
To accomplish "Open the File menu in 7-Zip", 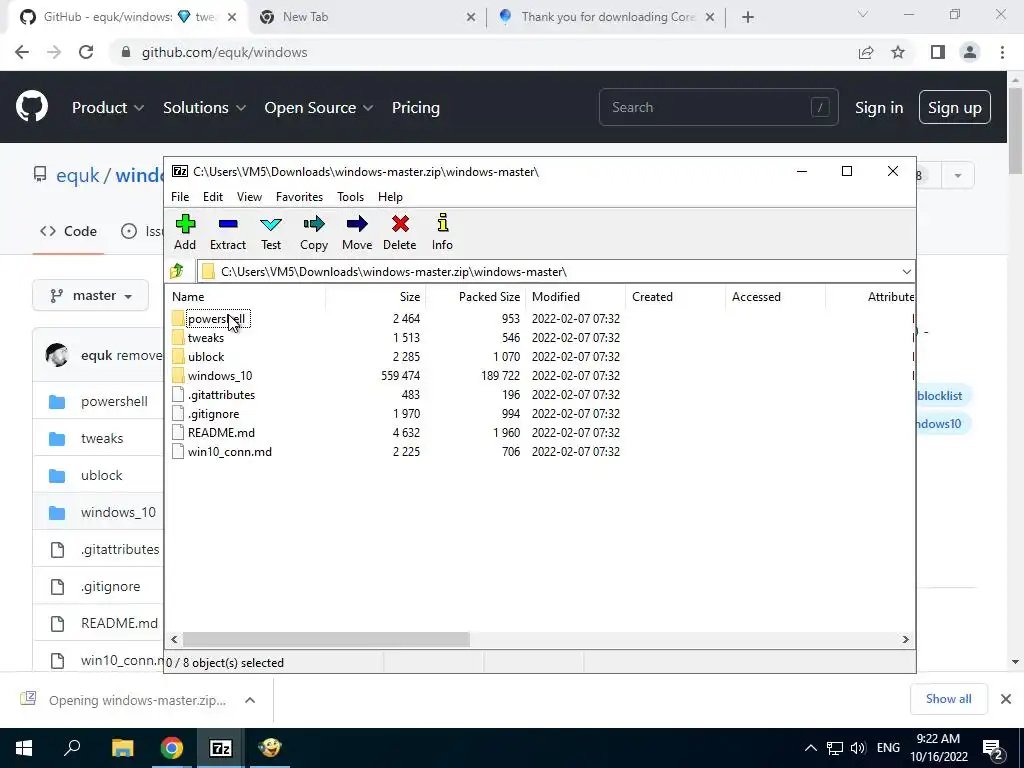I will pos(180,197).
